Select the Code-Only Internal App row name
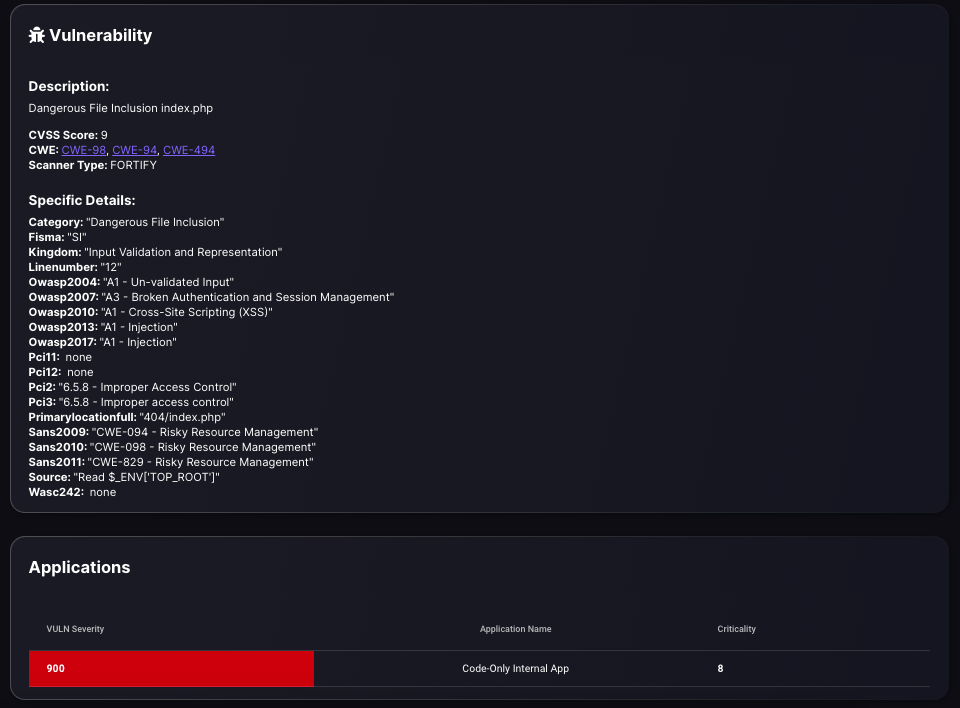960x708 pixels. pos(516,668)
